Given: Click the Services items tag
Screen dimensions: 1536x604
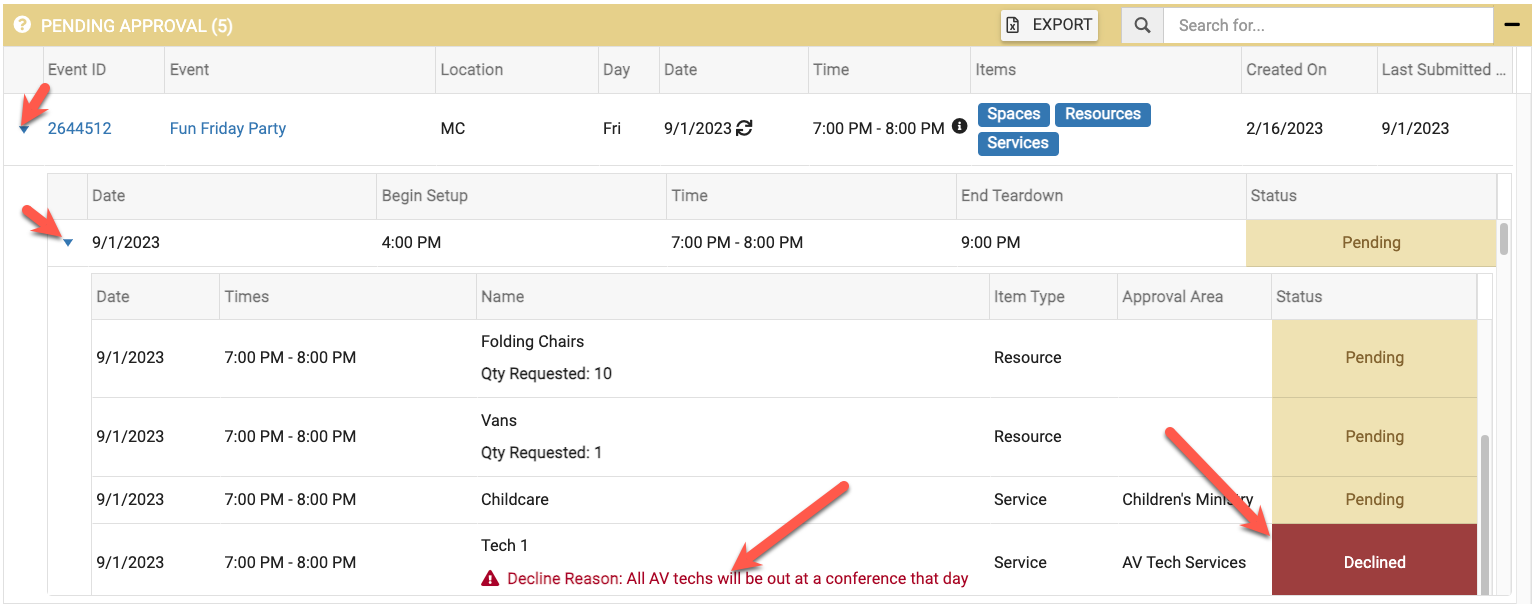Looking at the screenshot, I should coord(1017,143).
